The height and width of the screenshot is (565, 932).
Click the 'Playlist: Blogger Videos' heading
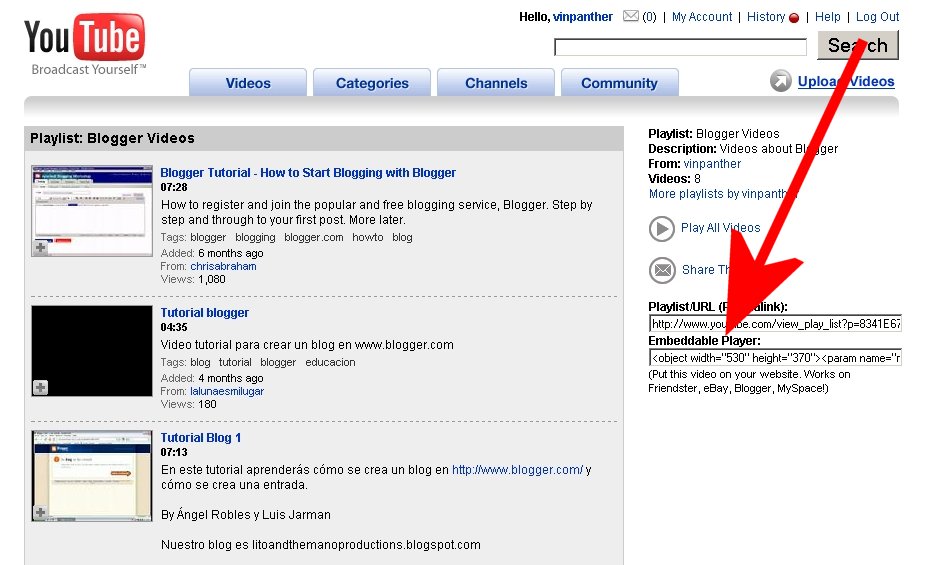pyautogui.click(x=112, y=138)
